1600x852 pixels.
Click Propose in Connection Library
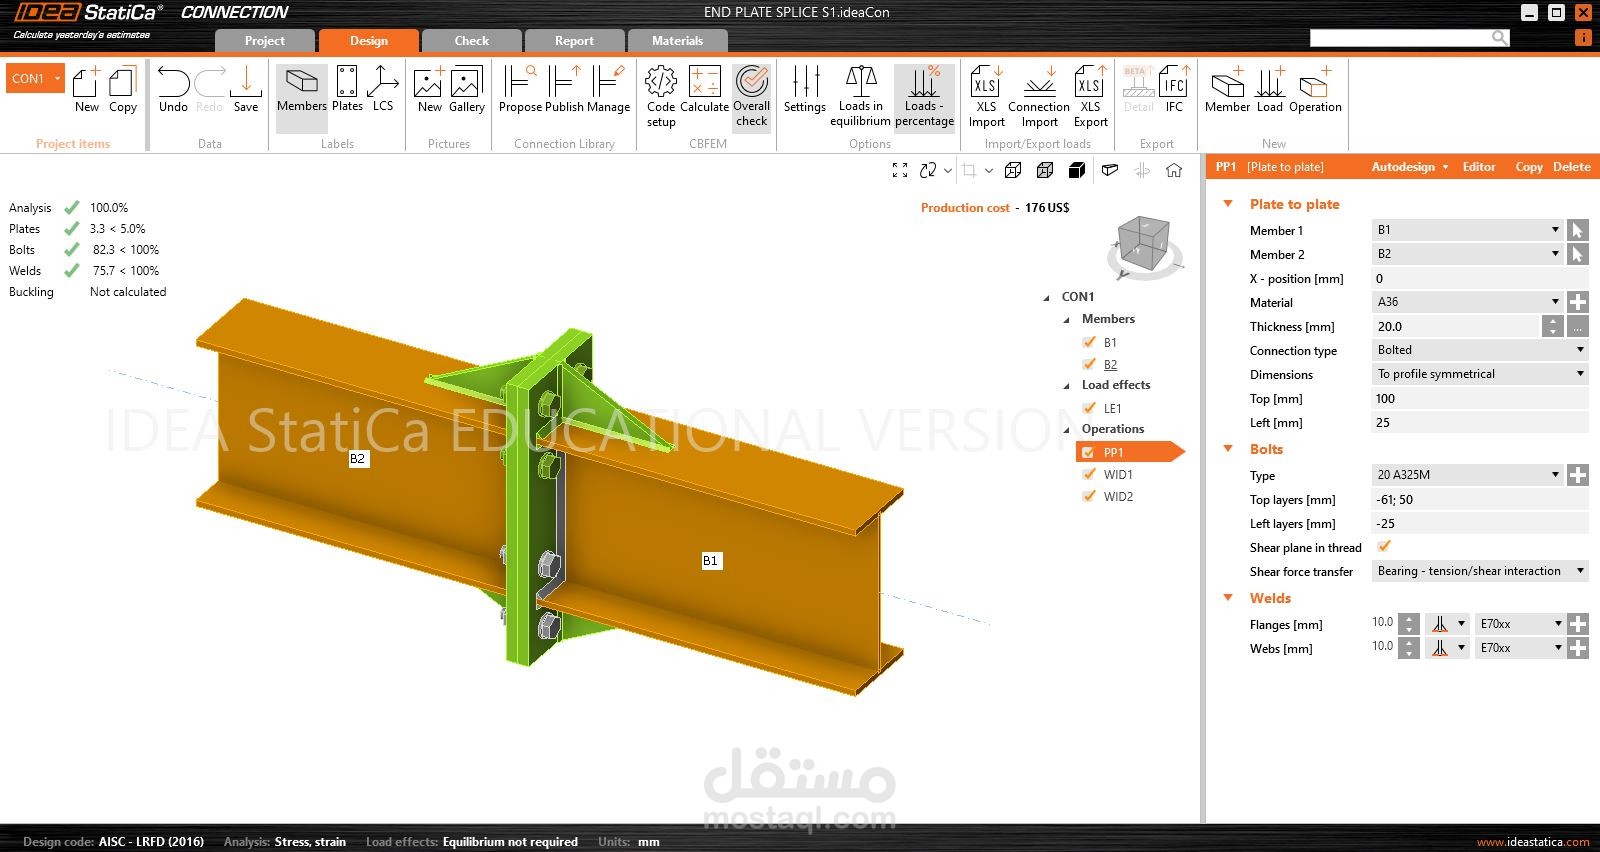click(x=520, y=90)
